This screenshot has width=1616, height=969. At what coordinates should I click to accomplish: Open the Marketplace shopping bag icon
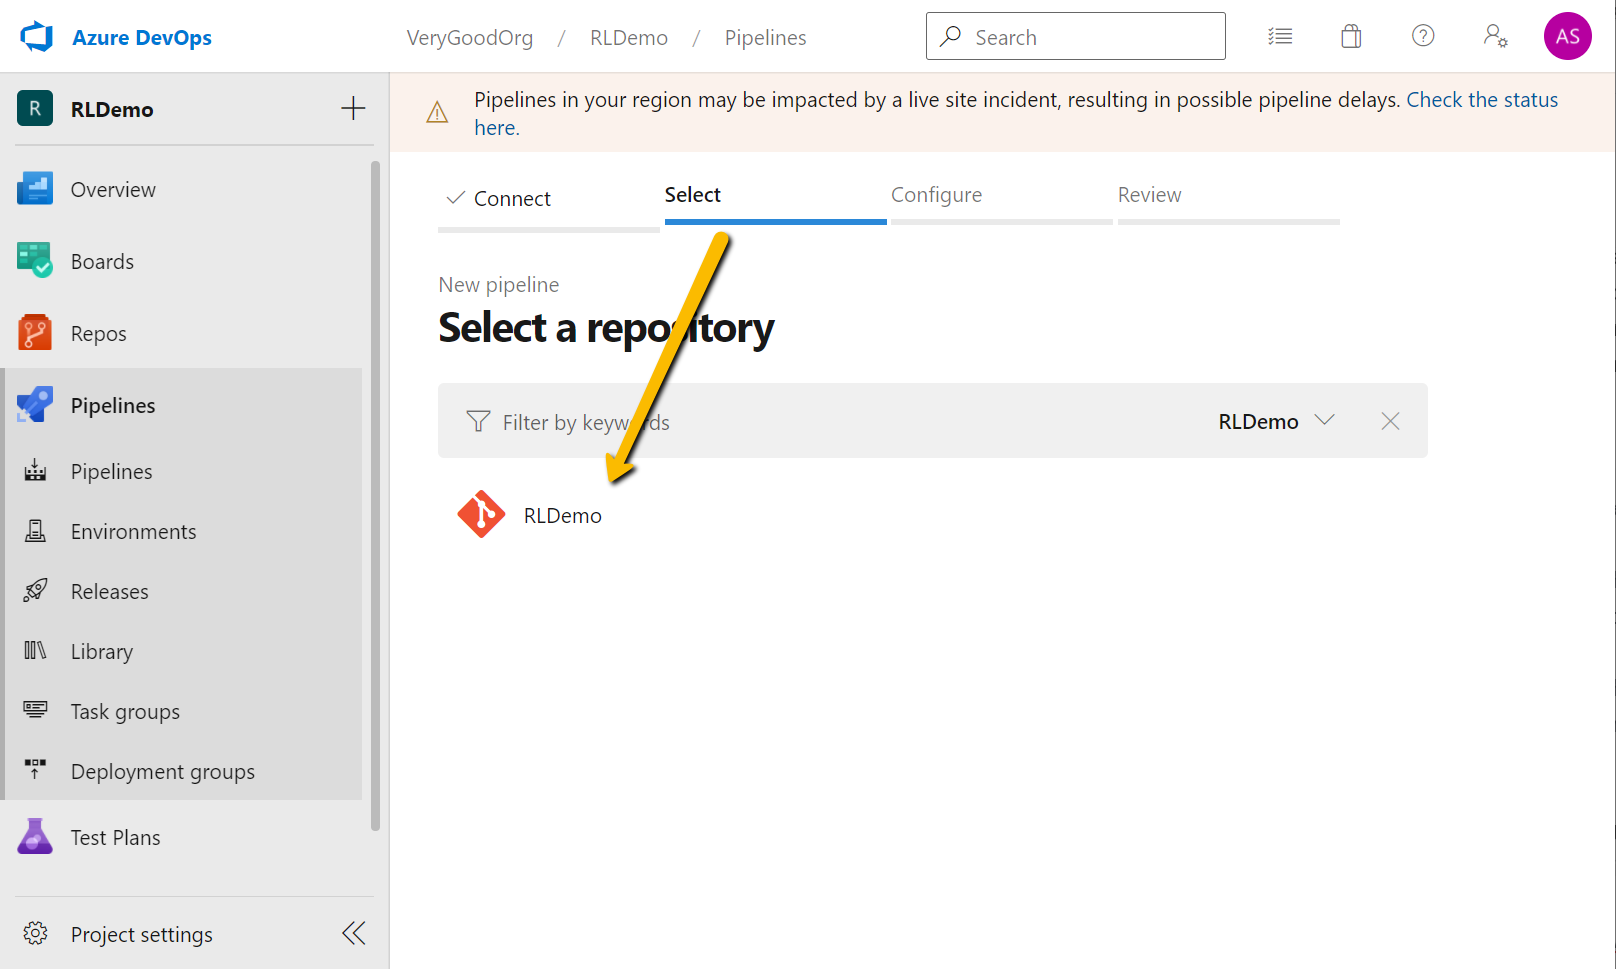tap(1351, 37)
